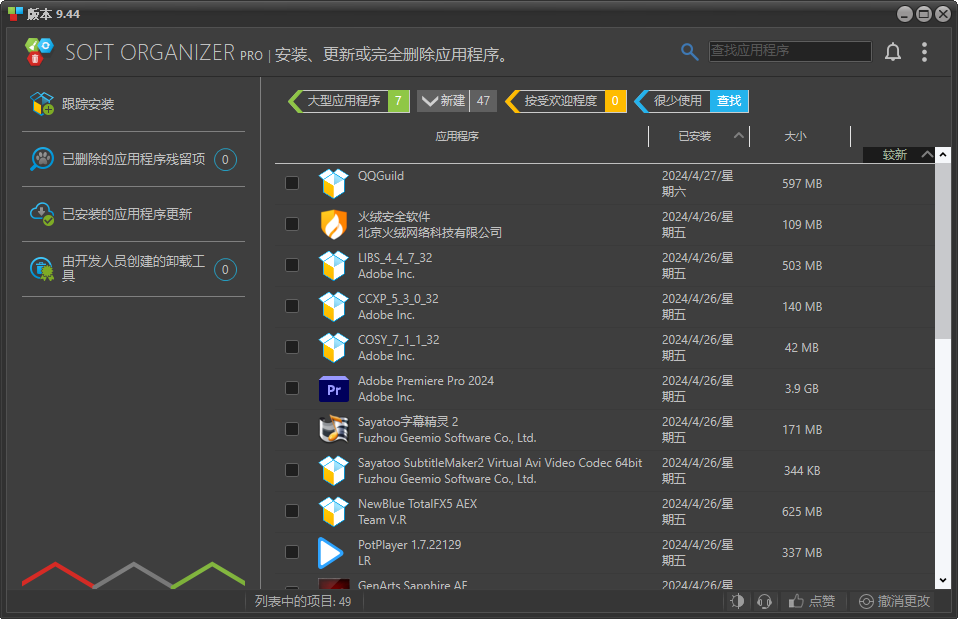
Task: Open the three-dot more options menu
Action: pyautogui.click(x=924, y=52)
